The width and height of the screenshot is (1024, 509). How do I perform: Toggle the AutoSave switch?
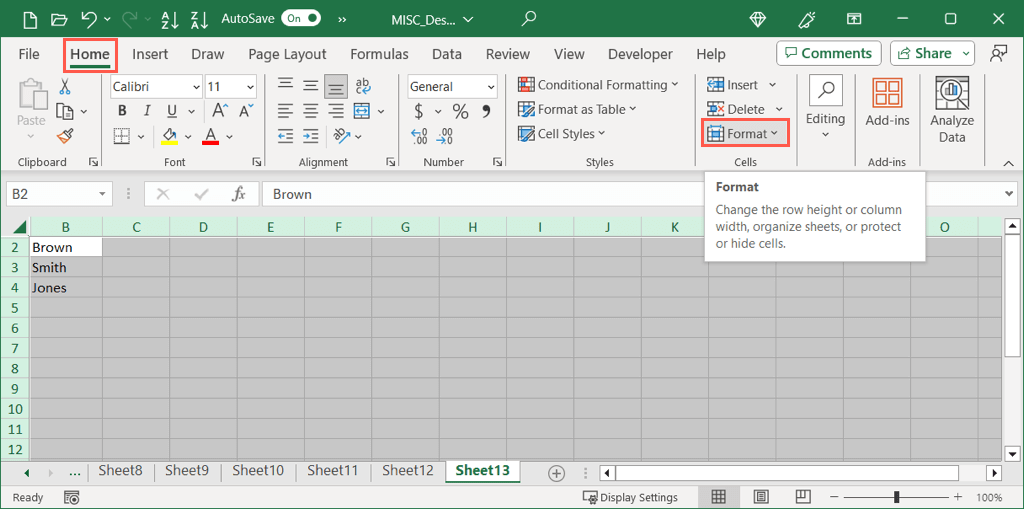click(301, 18)
